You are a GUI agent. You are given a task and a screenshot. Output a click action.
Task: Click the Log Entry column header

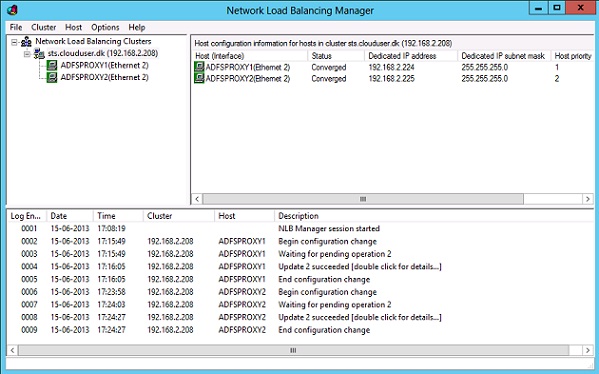click(27, 216)
